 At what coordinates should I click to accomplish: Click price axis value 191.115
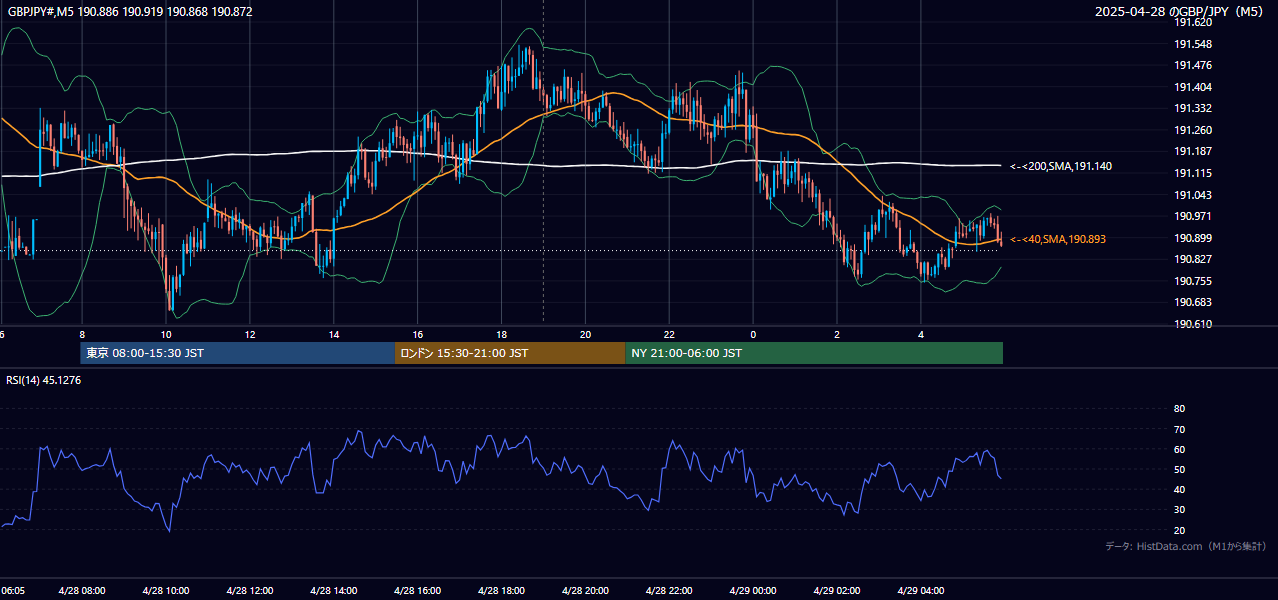[x=1193, y=174]
